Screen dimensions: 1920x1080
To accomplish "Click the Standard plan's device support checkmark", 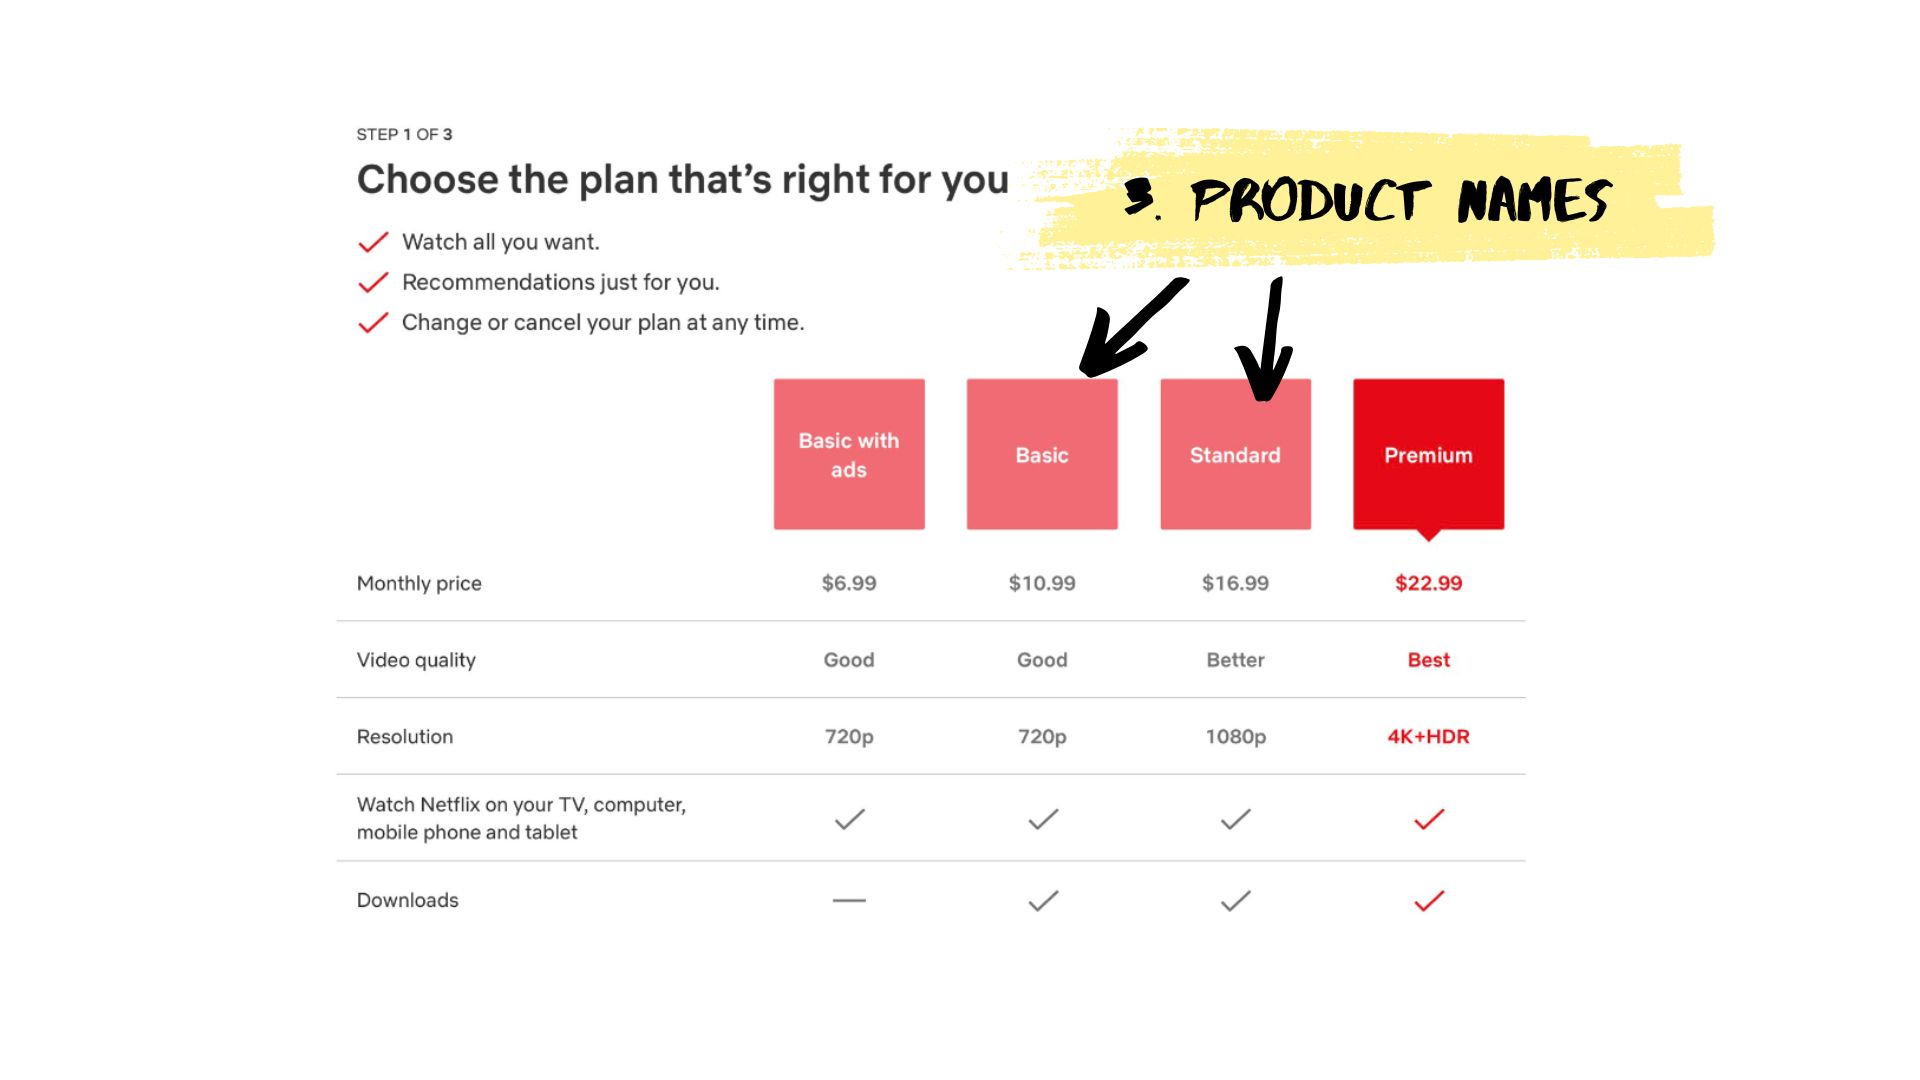I will tap(1236, 819).
